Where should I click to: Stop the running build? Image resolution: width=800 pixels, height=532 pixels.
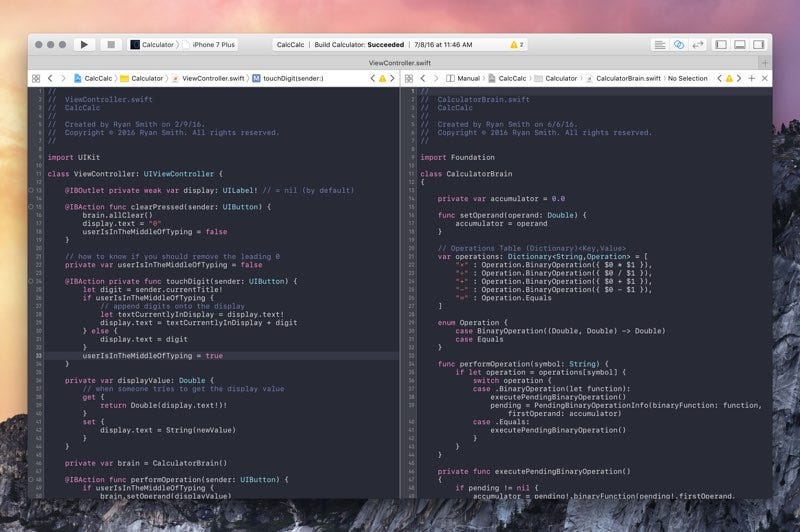pyautogui.click(x=111, y=44)
